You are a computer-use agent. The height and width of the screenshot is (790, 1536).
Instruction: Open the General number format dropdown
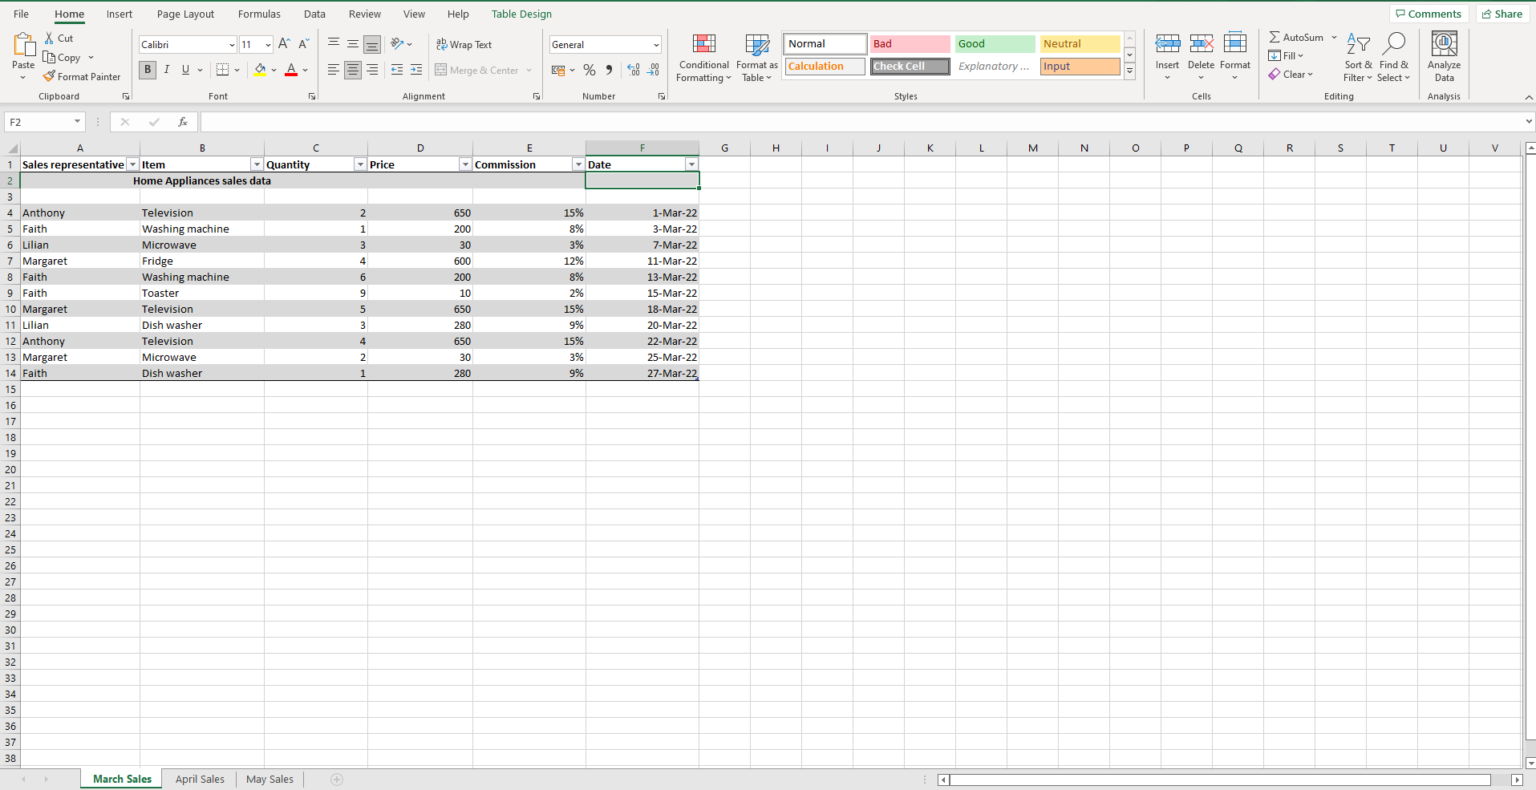point(656,45)
